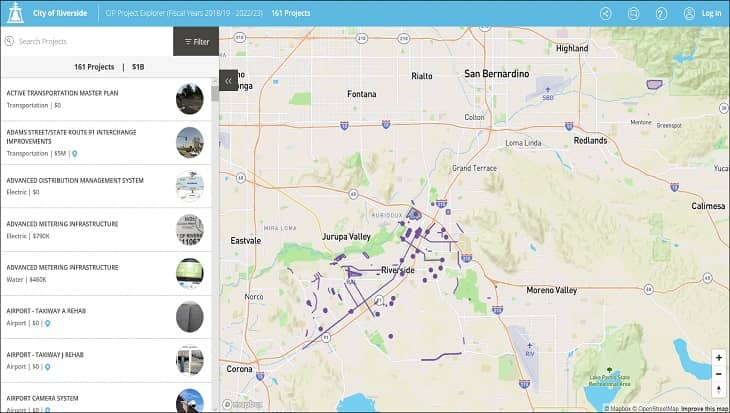The image size is (730, 413).
Task: Collapse the project list side panel
Action: pos(228,81)
